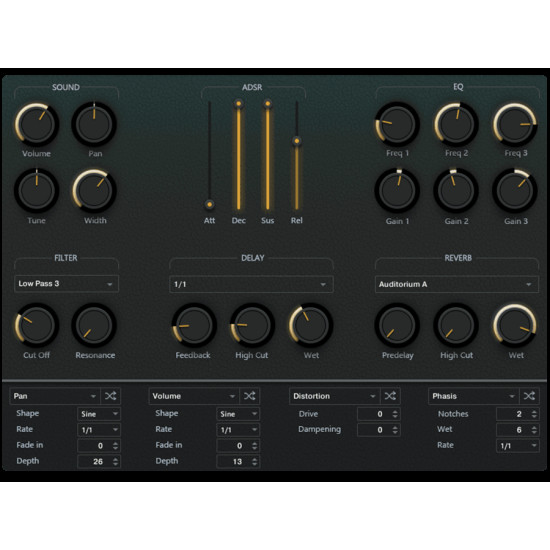Image resolution: width=550 pixels, height=550 pixels.
Task: Click the Distortion Dampening stepper arrows
Action: (395, 430)
